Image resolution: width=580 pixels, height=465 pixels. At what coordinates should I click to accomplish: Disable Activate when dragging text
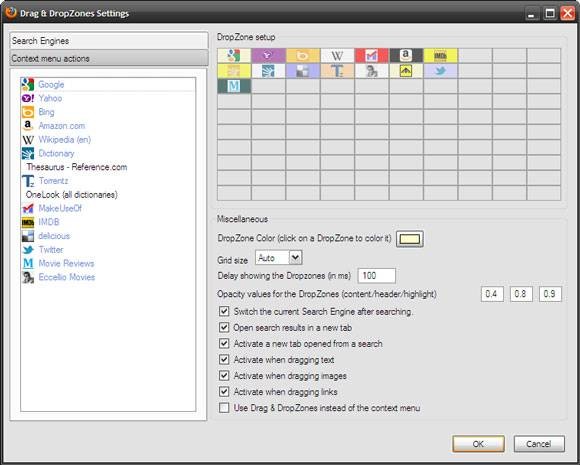[224, 360]
